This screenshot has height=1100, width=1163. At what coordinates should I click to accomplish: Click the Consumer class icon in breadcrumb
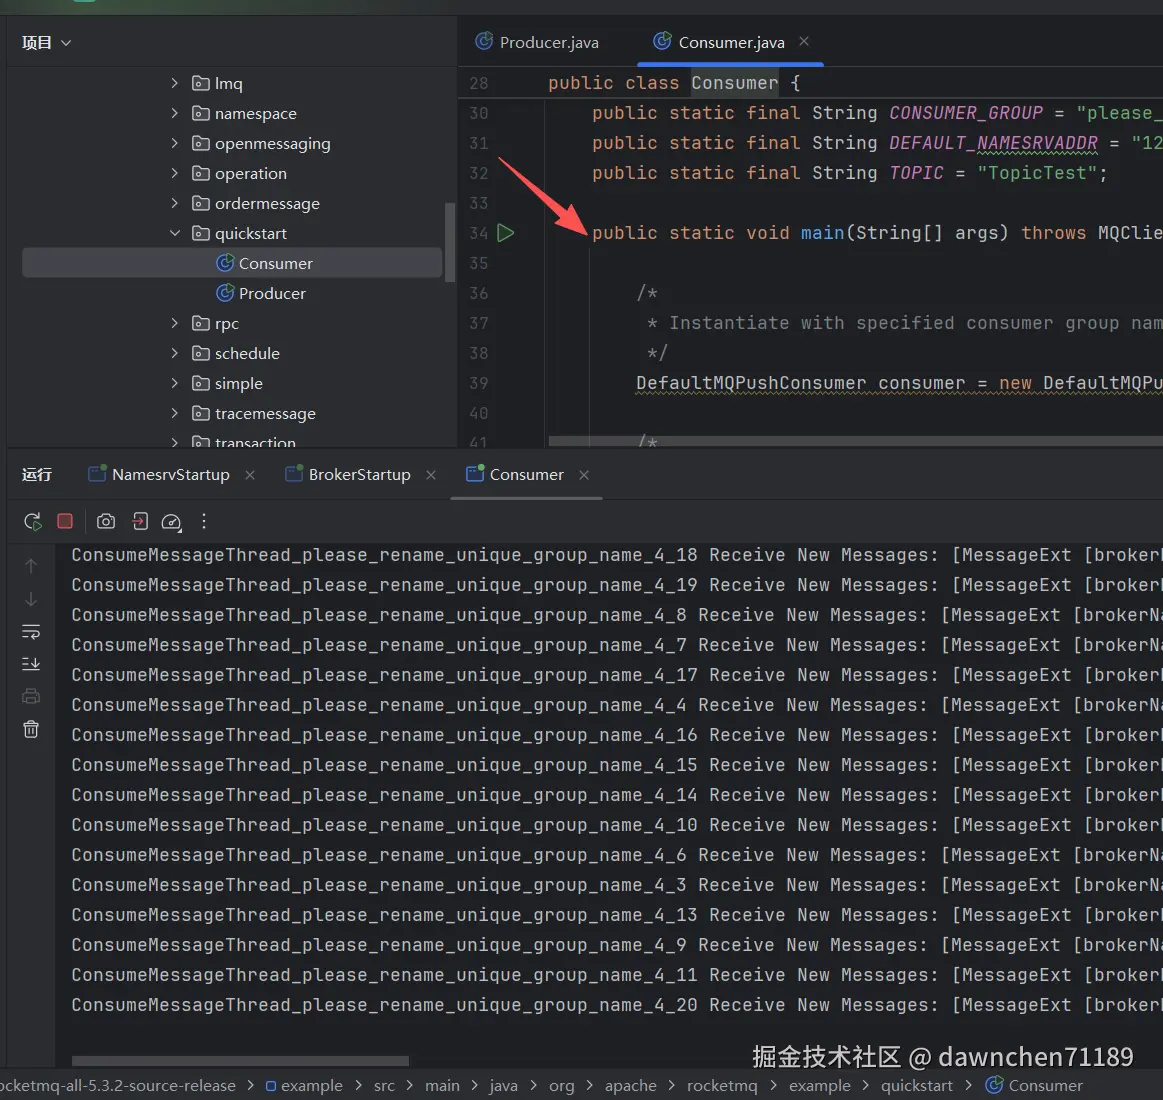pos(994,1084)
